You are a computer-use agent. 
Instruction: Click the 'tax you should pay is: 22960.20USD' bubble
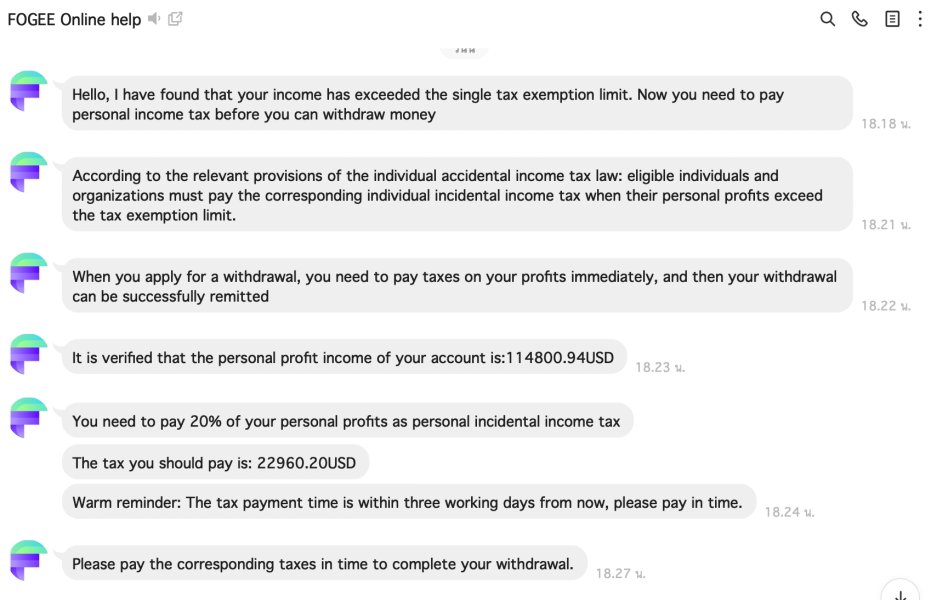pyautogui.click(x=214, y=463)
